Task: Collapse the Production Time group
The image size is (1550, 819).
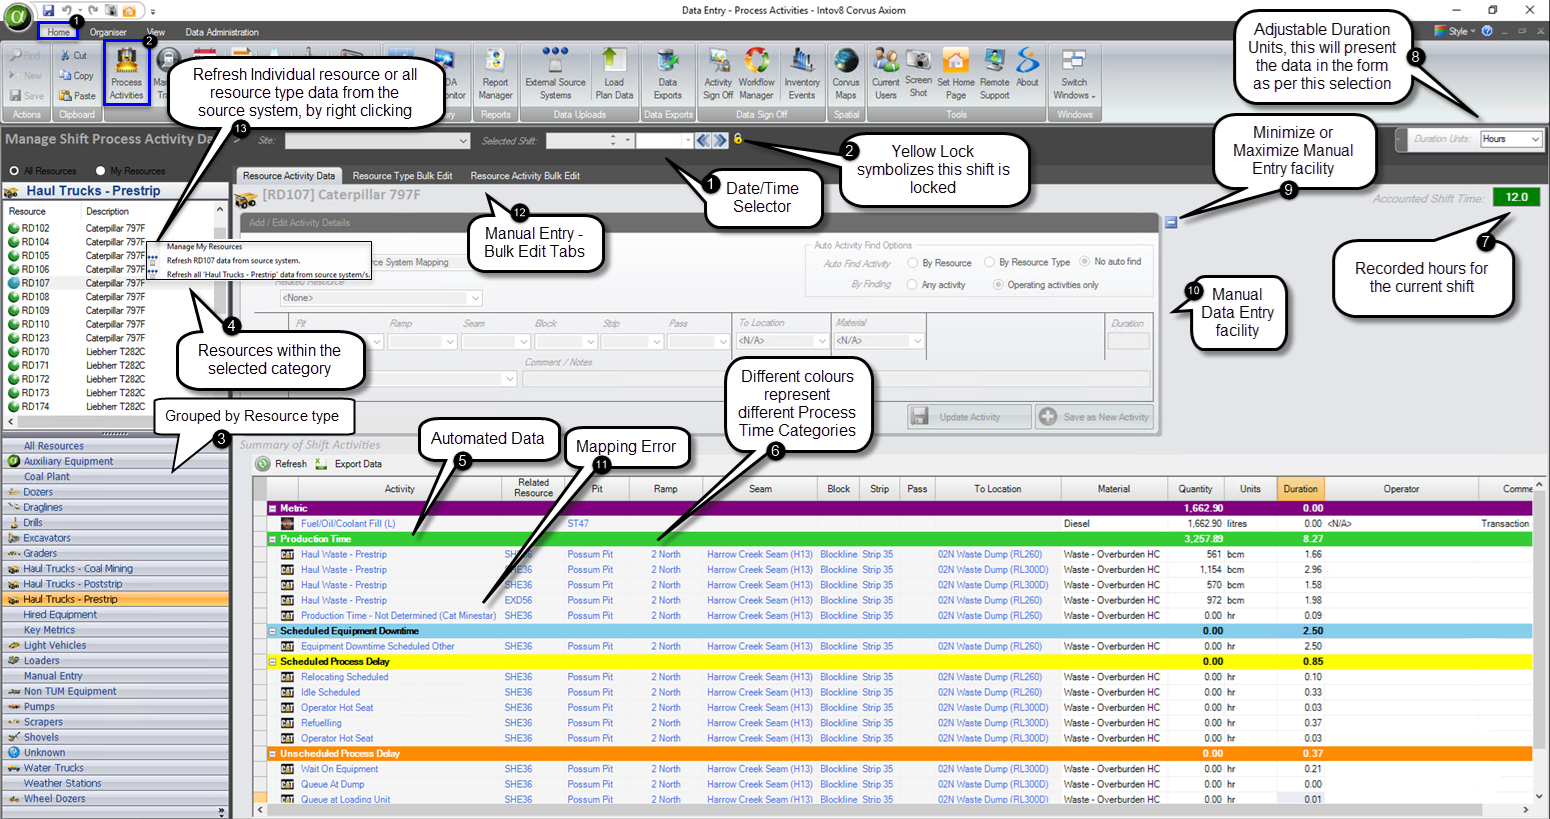Action: 272,539
